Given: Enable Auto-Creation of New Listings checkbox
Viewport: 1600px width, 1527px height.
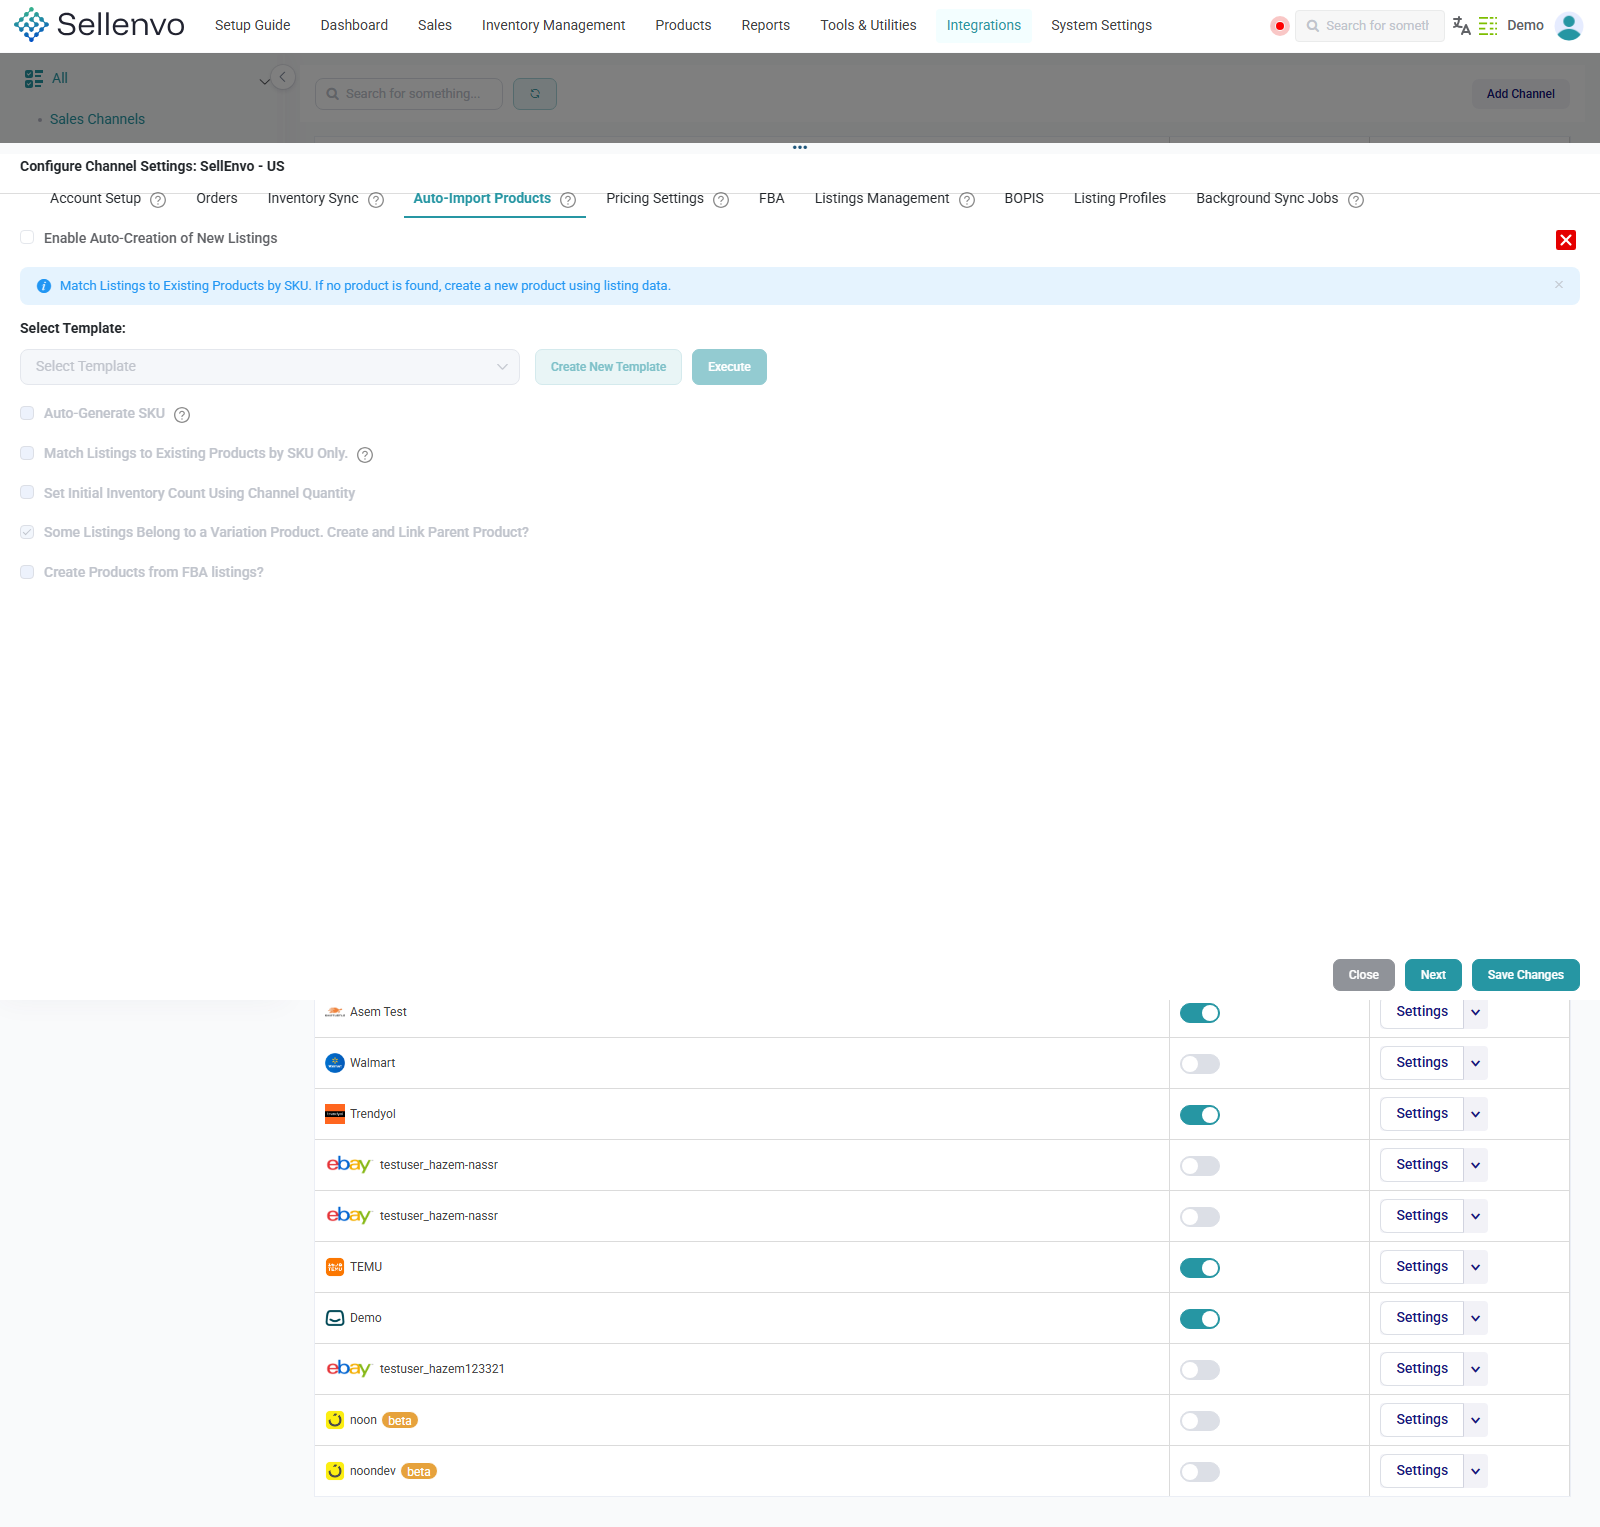Looking at the screenshot, I should 27,237.
